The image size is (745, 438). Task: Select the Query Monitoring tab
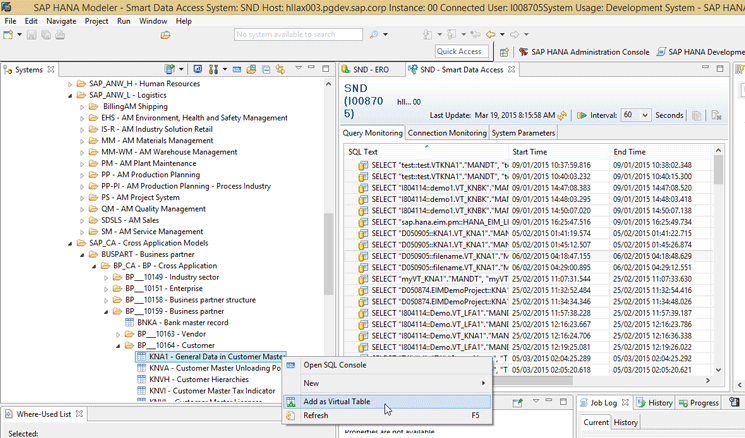[x=372, y=133]
